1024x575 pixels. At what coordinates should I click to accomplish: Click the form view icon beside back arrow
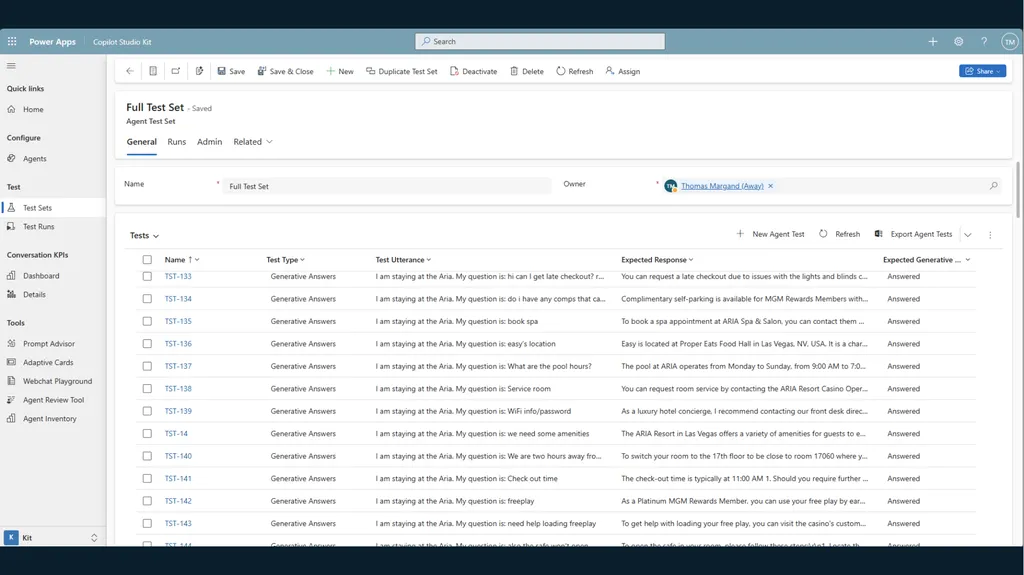click(153, 71)
